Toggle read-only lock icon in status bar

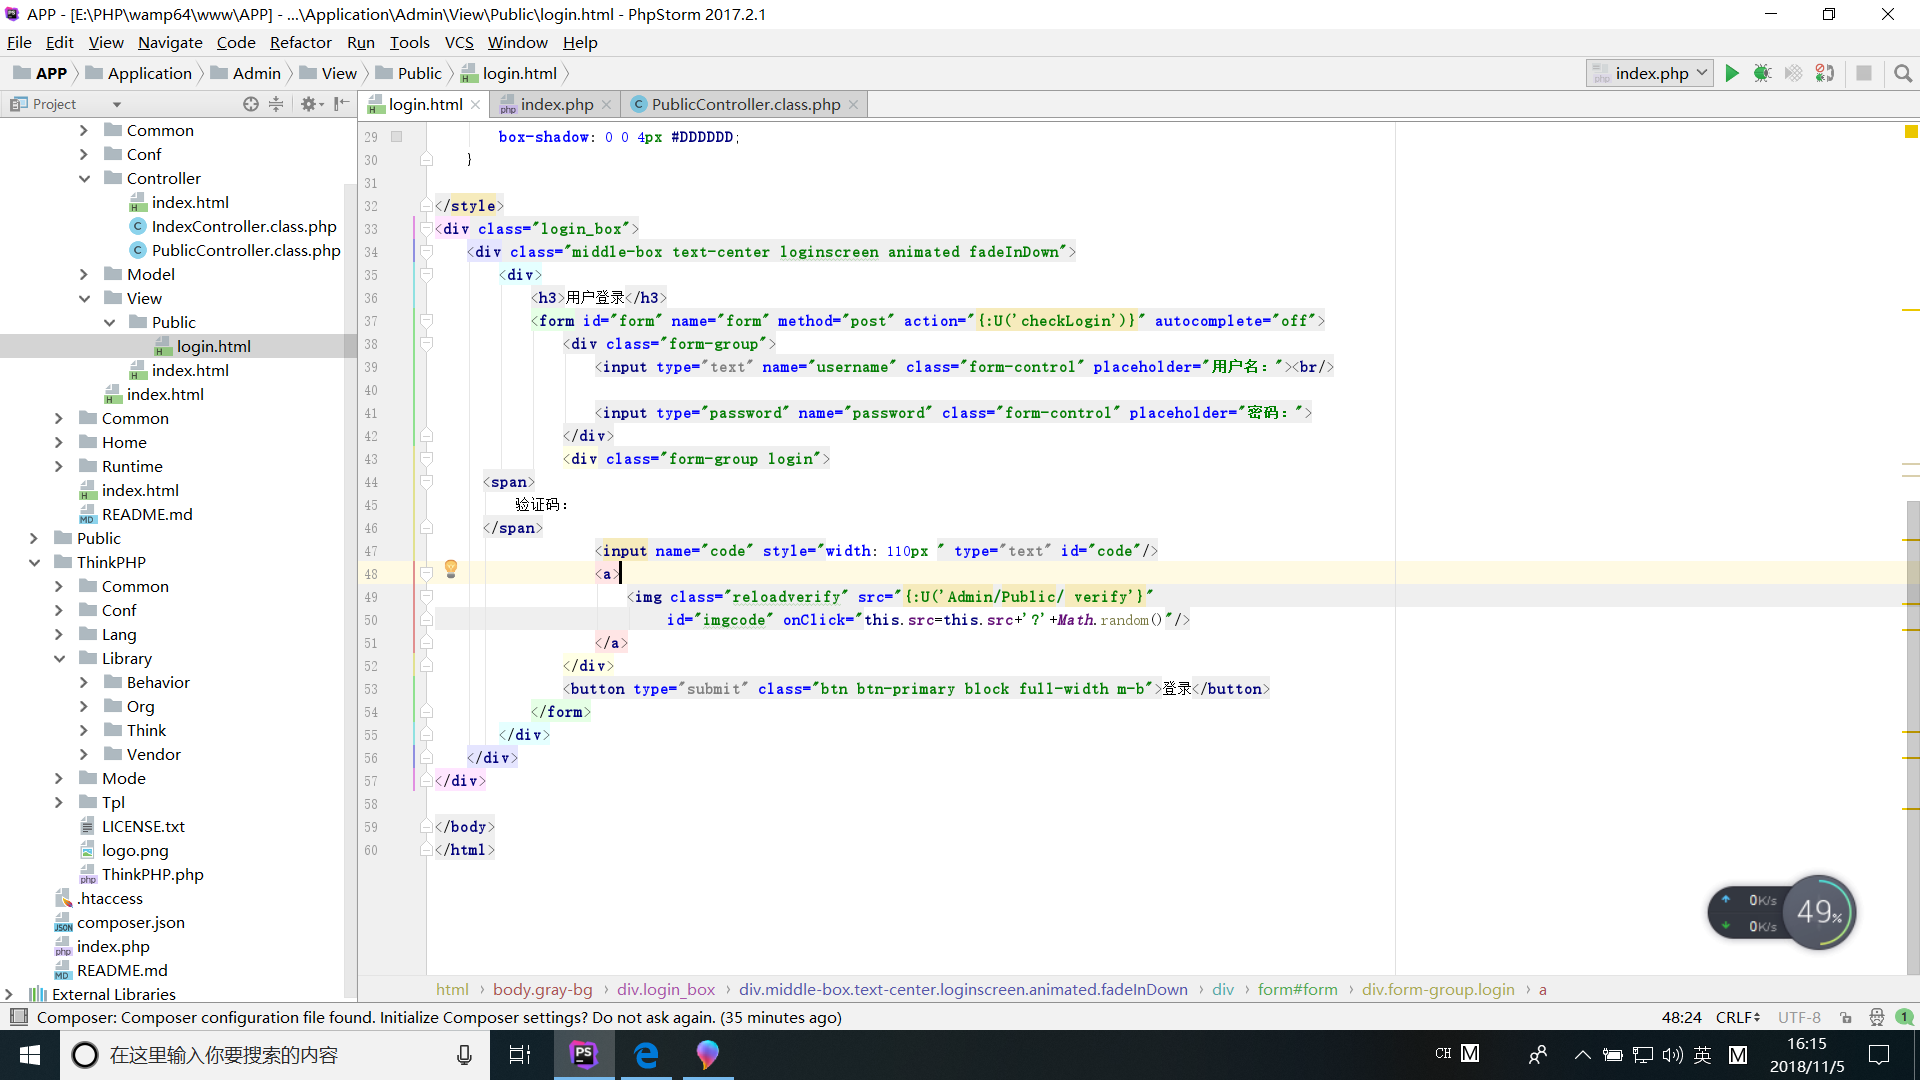click(1846, 1017)
